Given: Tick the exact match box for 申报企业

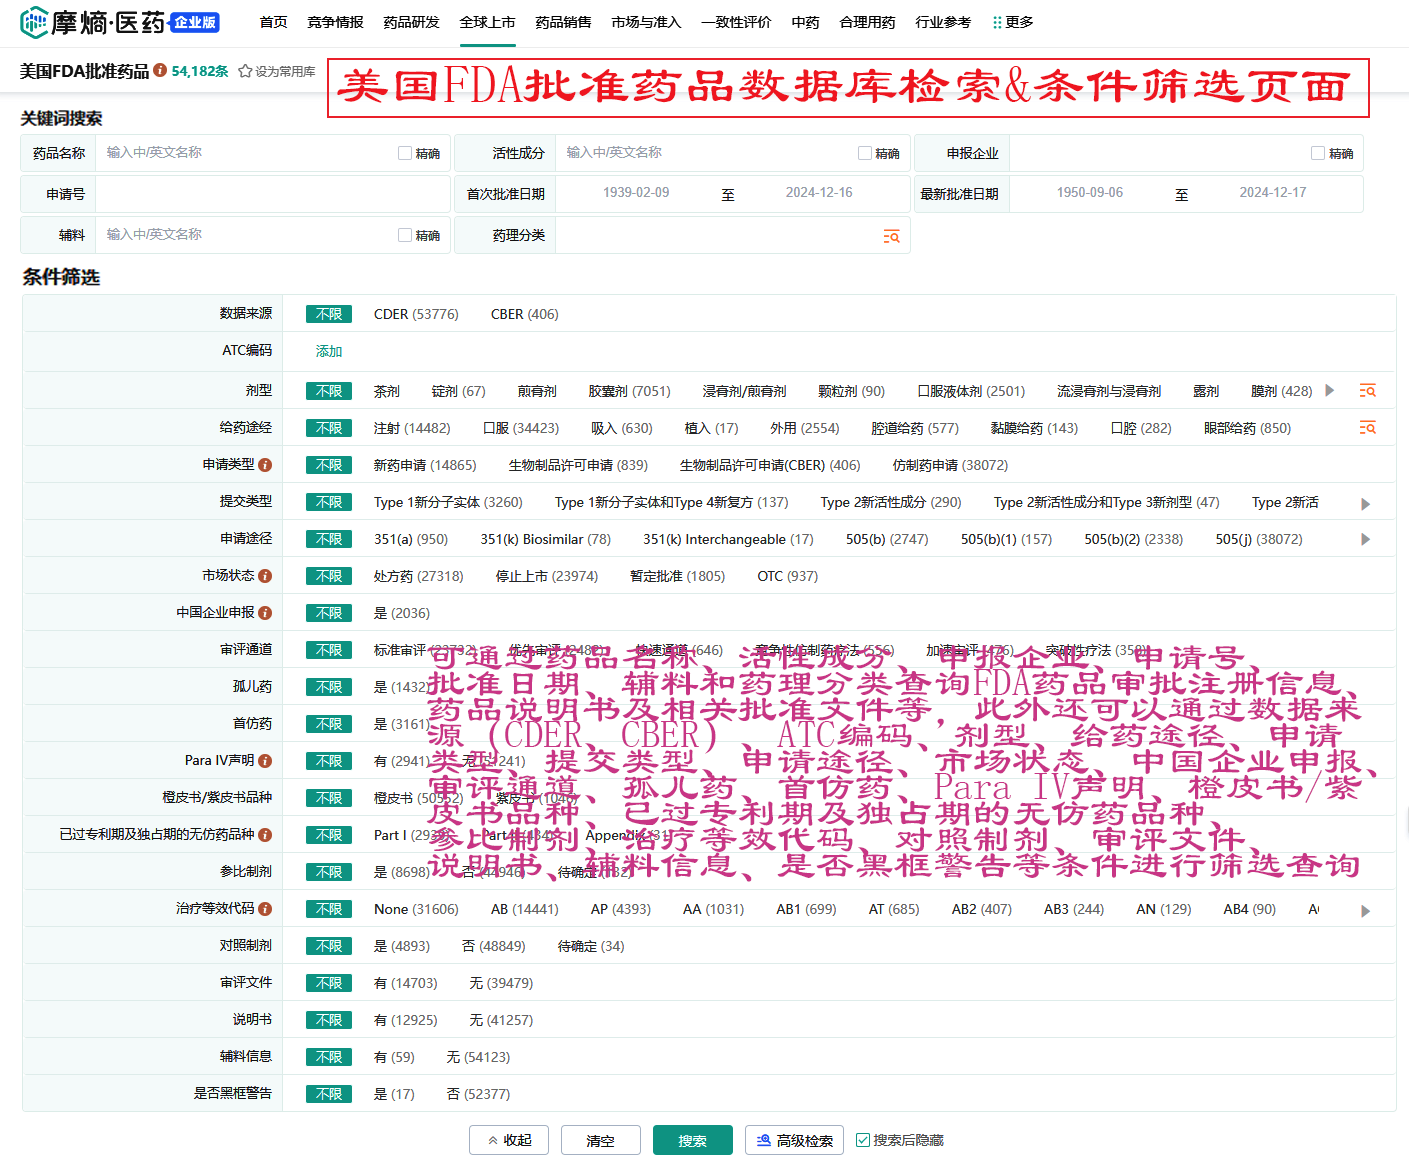Looking at the screenshot, I should pos(1318,153).
